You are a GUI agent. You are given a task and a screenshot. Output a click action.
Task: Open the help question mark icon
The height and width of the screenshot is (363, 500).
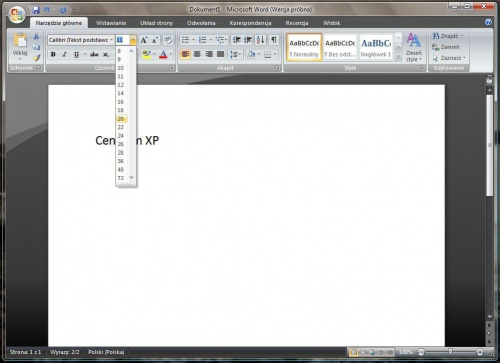click(x=488, y=22)
